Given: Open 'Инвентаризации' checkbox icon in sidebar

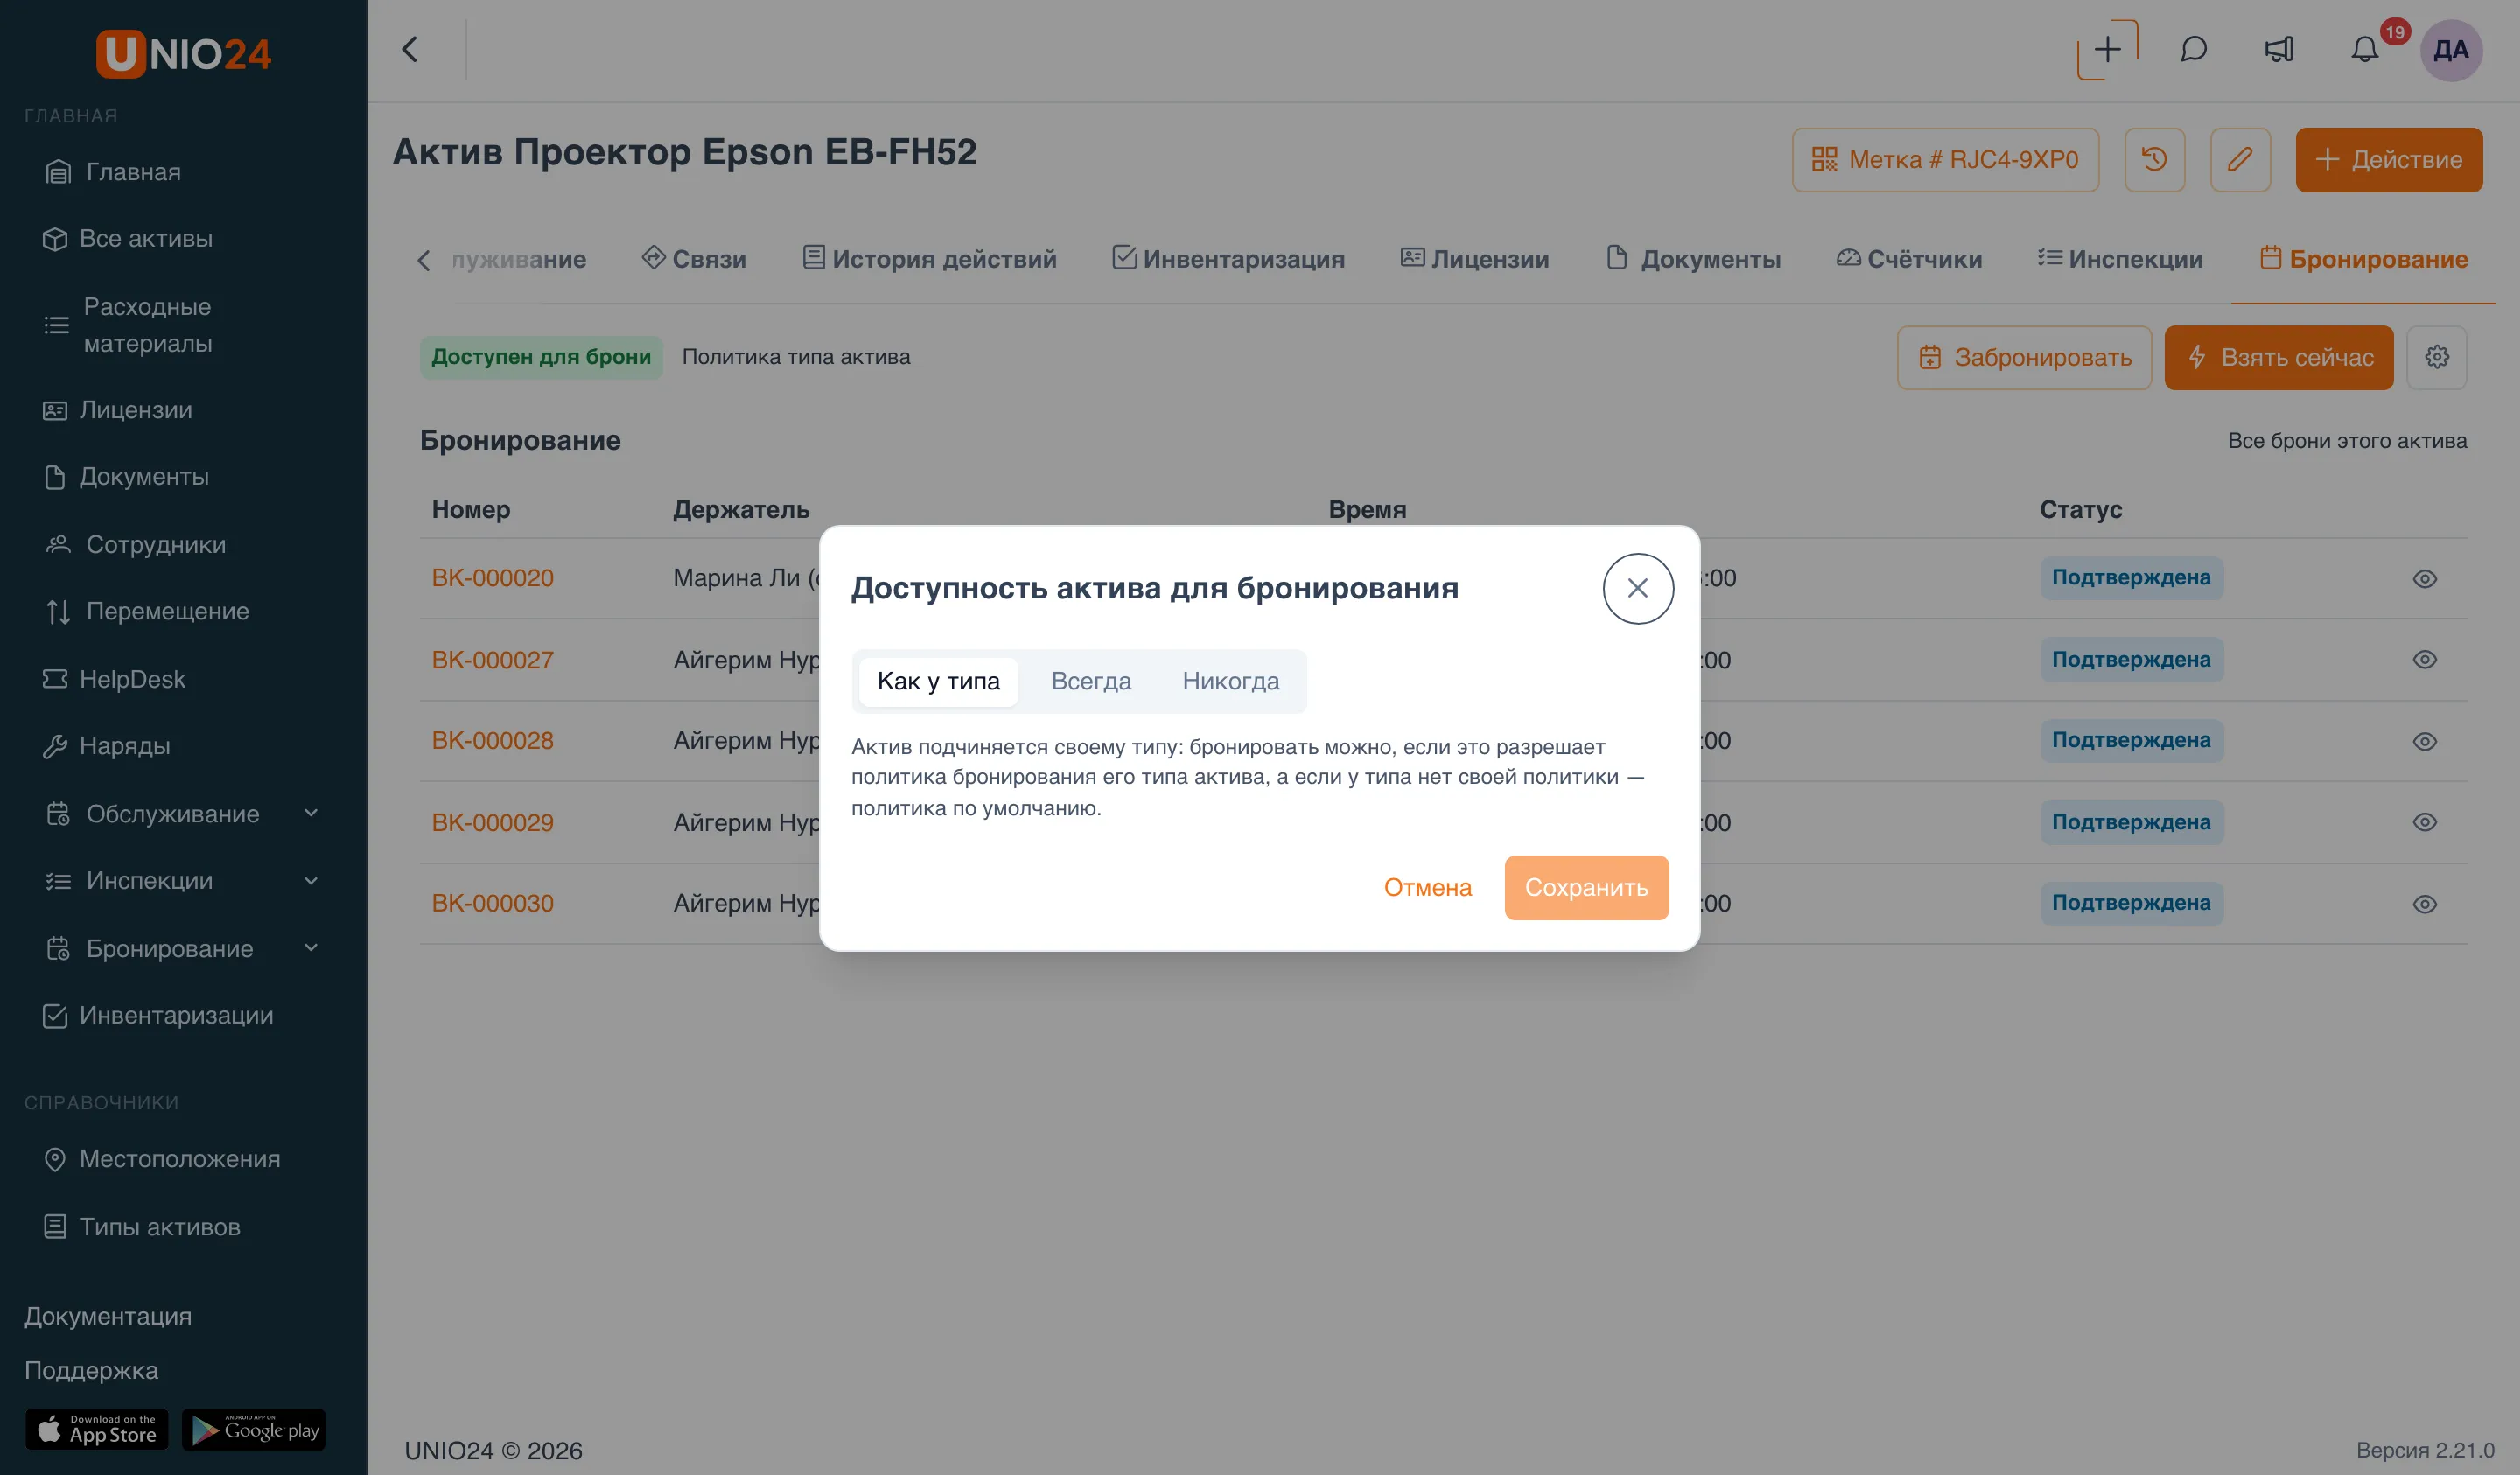Looking at the screenshot, I should point(55,1015).
